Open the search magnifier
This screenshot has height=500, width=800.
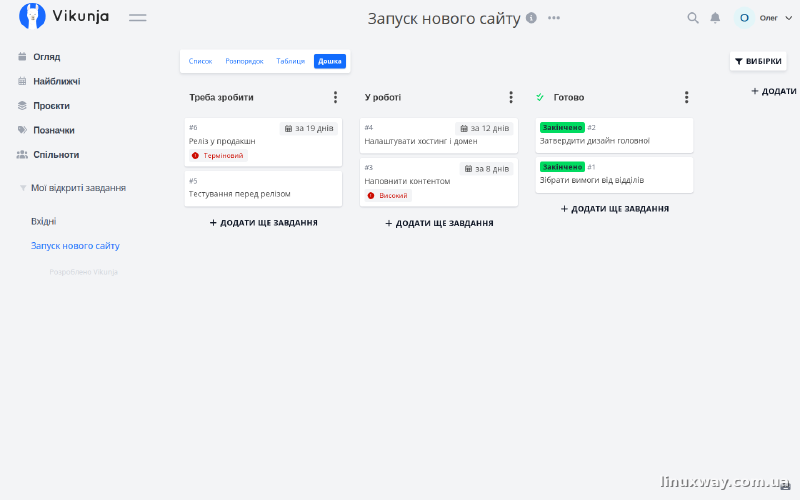tap(692, 18)
